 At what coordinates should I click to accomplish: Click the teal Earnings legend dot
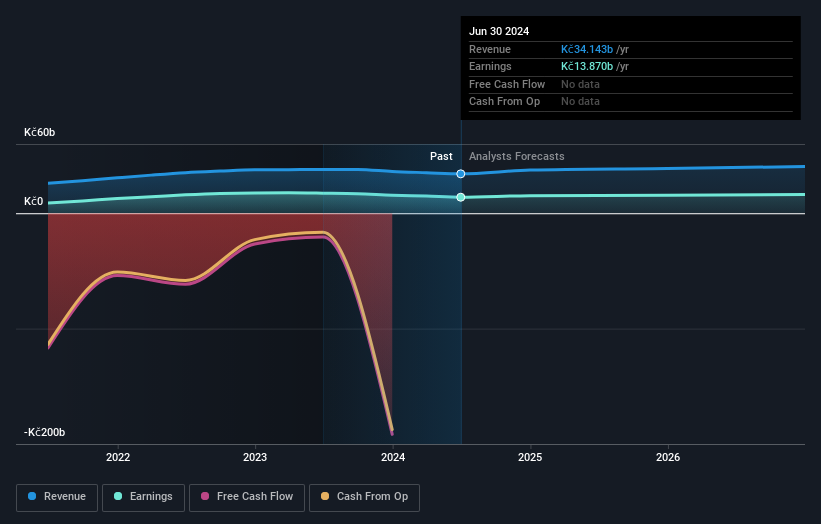118,496
